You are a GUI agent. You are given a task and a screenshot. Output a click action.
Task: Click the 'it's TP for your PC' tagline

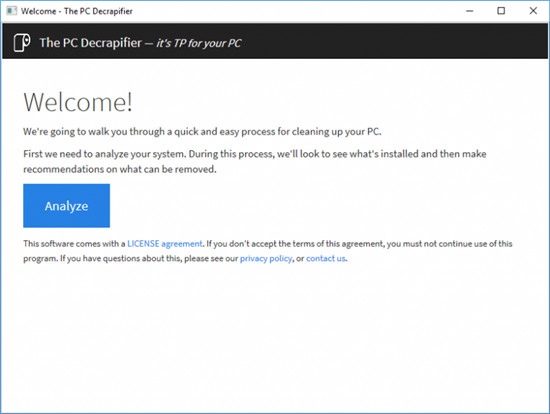[x=199, y=43]
